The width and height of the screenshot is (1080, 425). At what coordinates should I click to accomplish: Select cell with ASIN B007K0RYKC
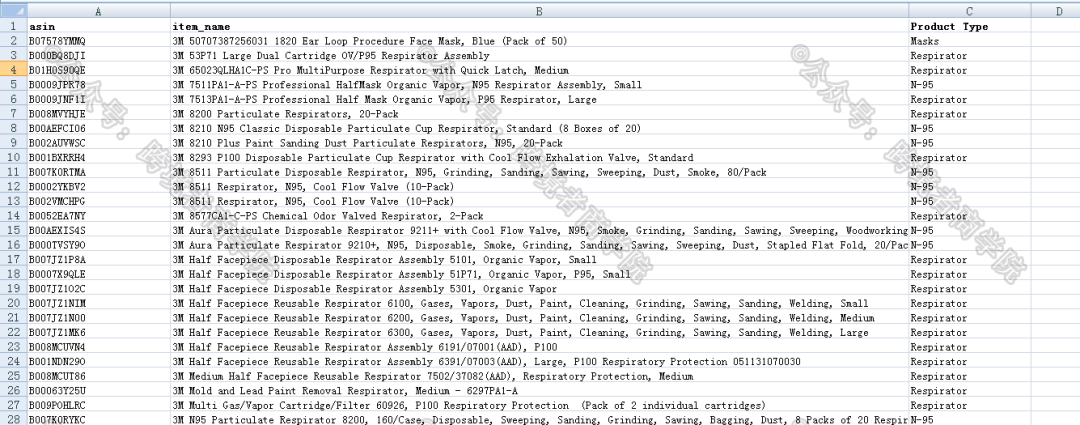(99, 419)
